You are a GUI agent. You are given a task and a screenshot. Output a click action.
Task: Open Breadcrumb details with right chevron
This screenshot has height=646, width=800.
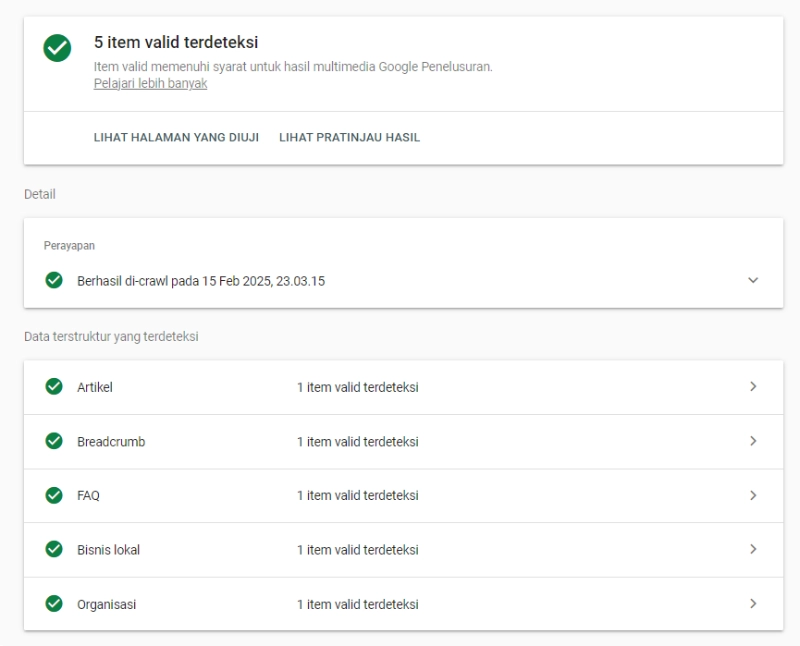pyautogui.click(x=753, y=441)
